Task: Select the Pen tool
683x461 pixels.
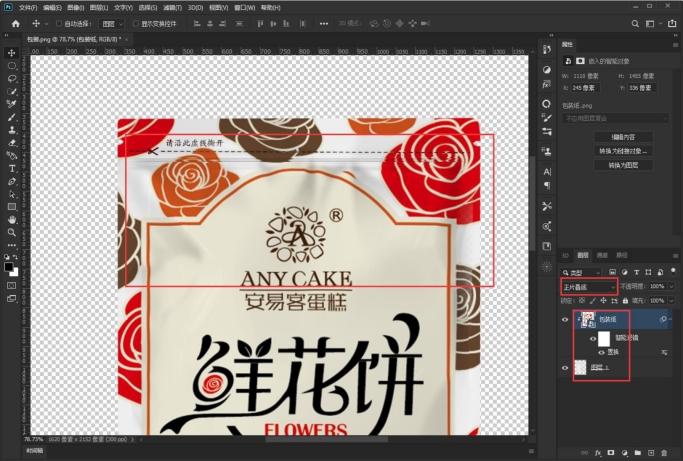Action: tap(12, 181)
